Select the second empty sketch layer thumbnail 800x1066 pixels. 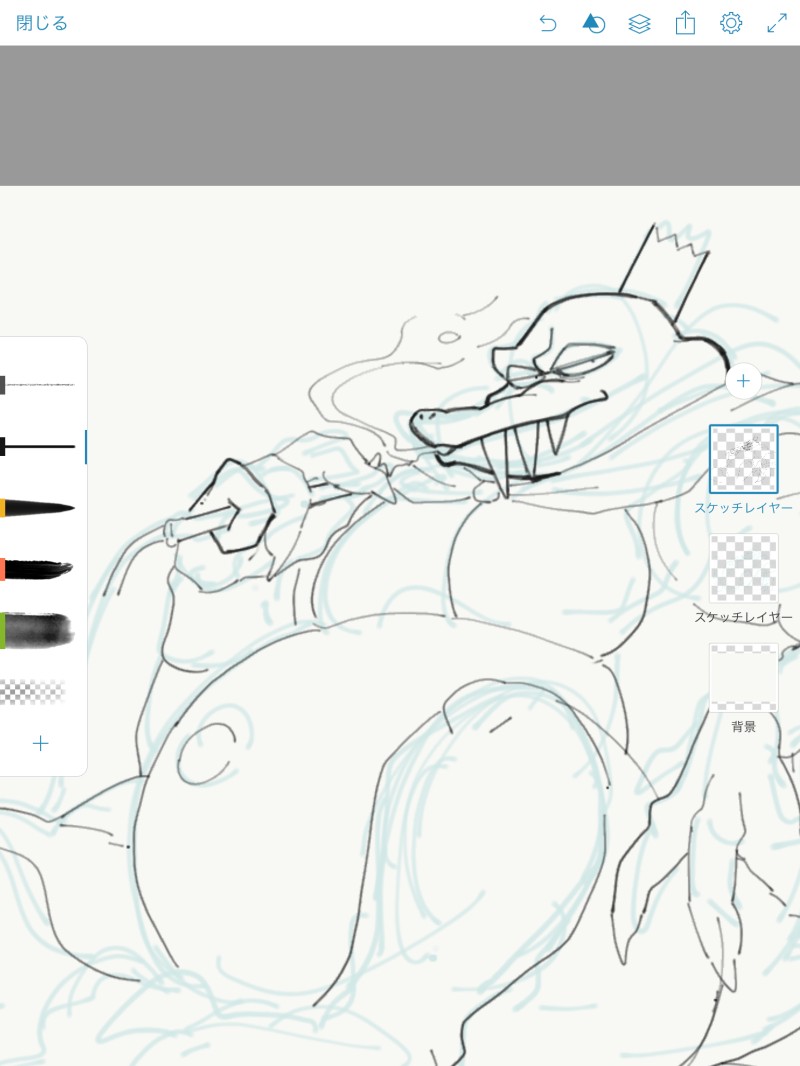click(744, 568)
